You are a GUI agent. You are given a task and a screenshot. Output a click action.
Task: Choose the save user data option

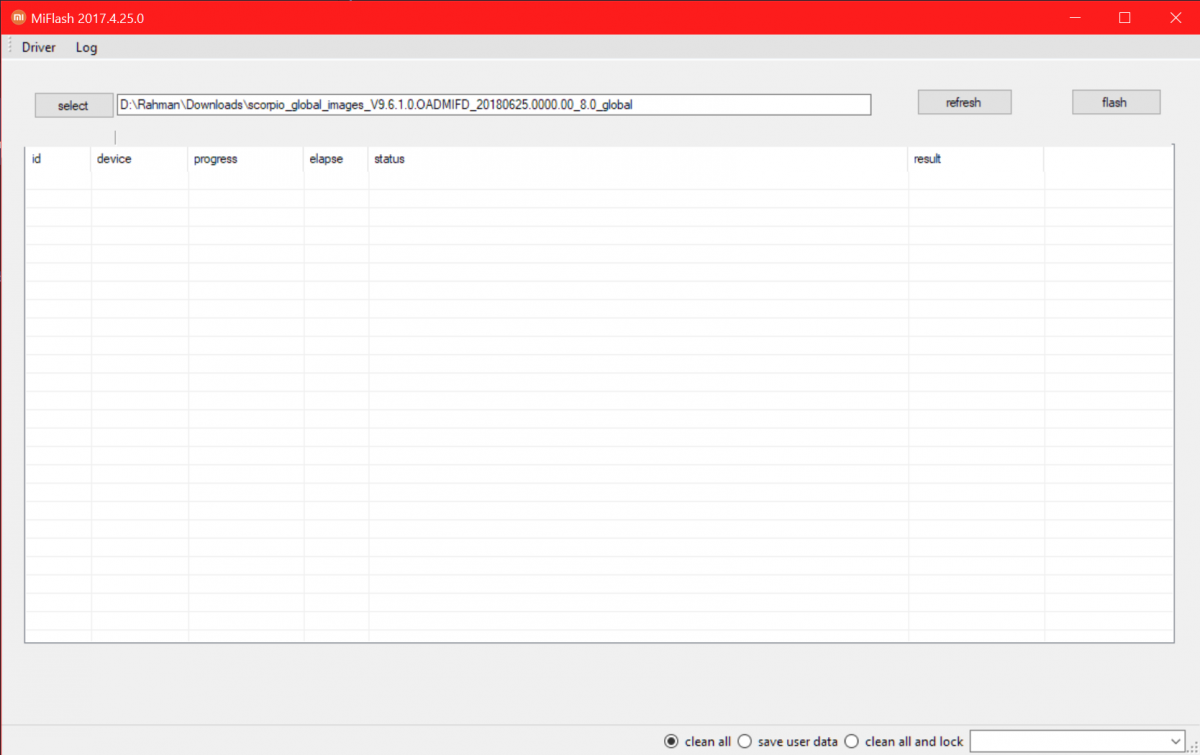[x=788, y=741]
